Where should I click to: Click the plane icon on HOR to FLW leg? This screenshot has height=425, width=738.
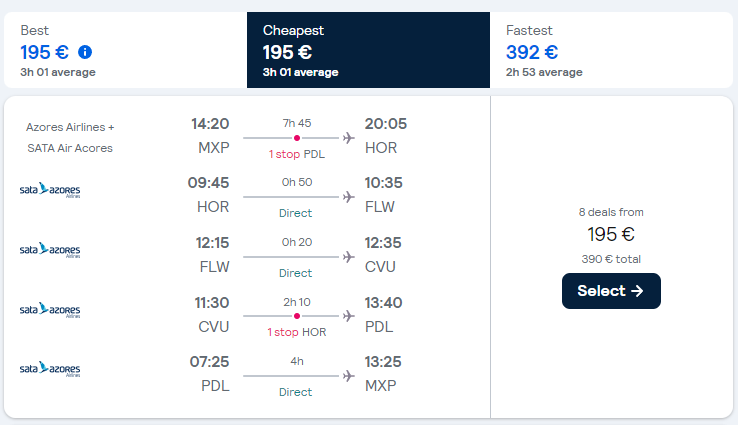pos(349,197)
